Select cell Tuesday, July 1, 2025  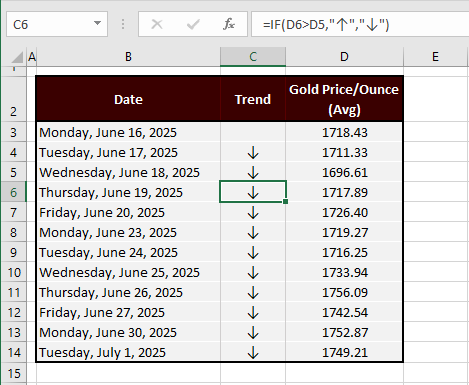(128, 352)
